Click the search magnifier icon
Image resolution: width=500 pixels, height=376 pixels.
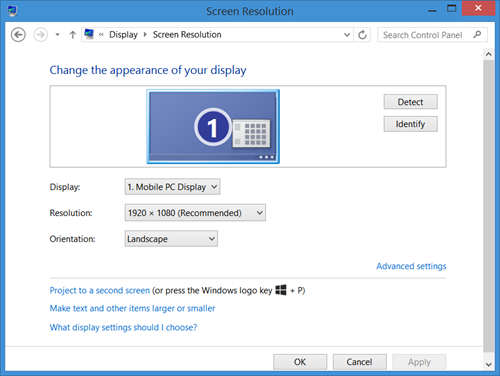pyautogui.click(x=477, y=34)
